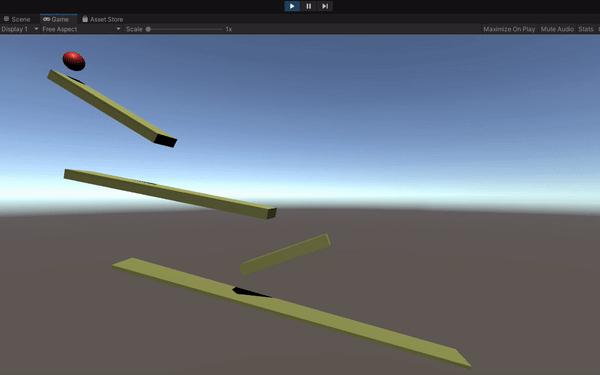Image resolution: width=600 pixels, height=375 pixels.
Task: Click the Play button
Action: 292,6
